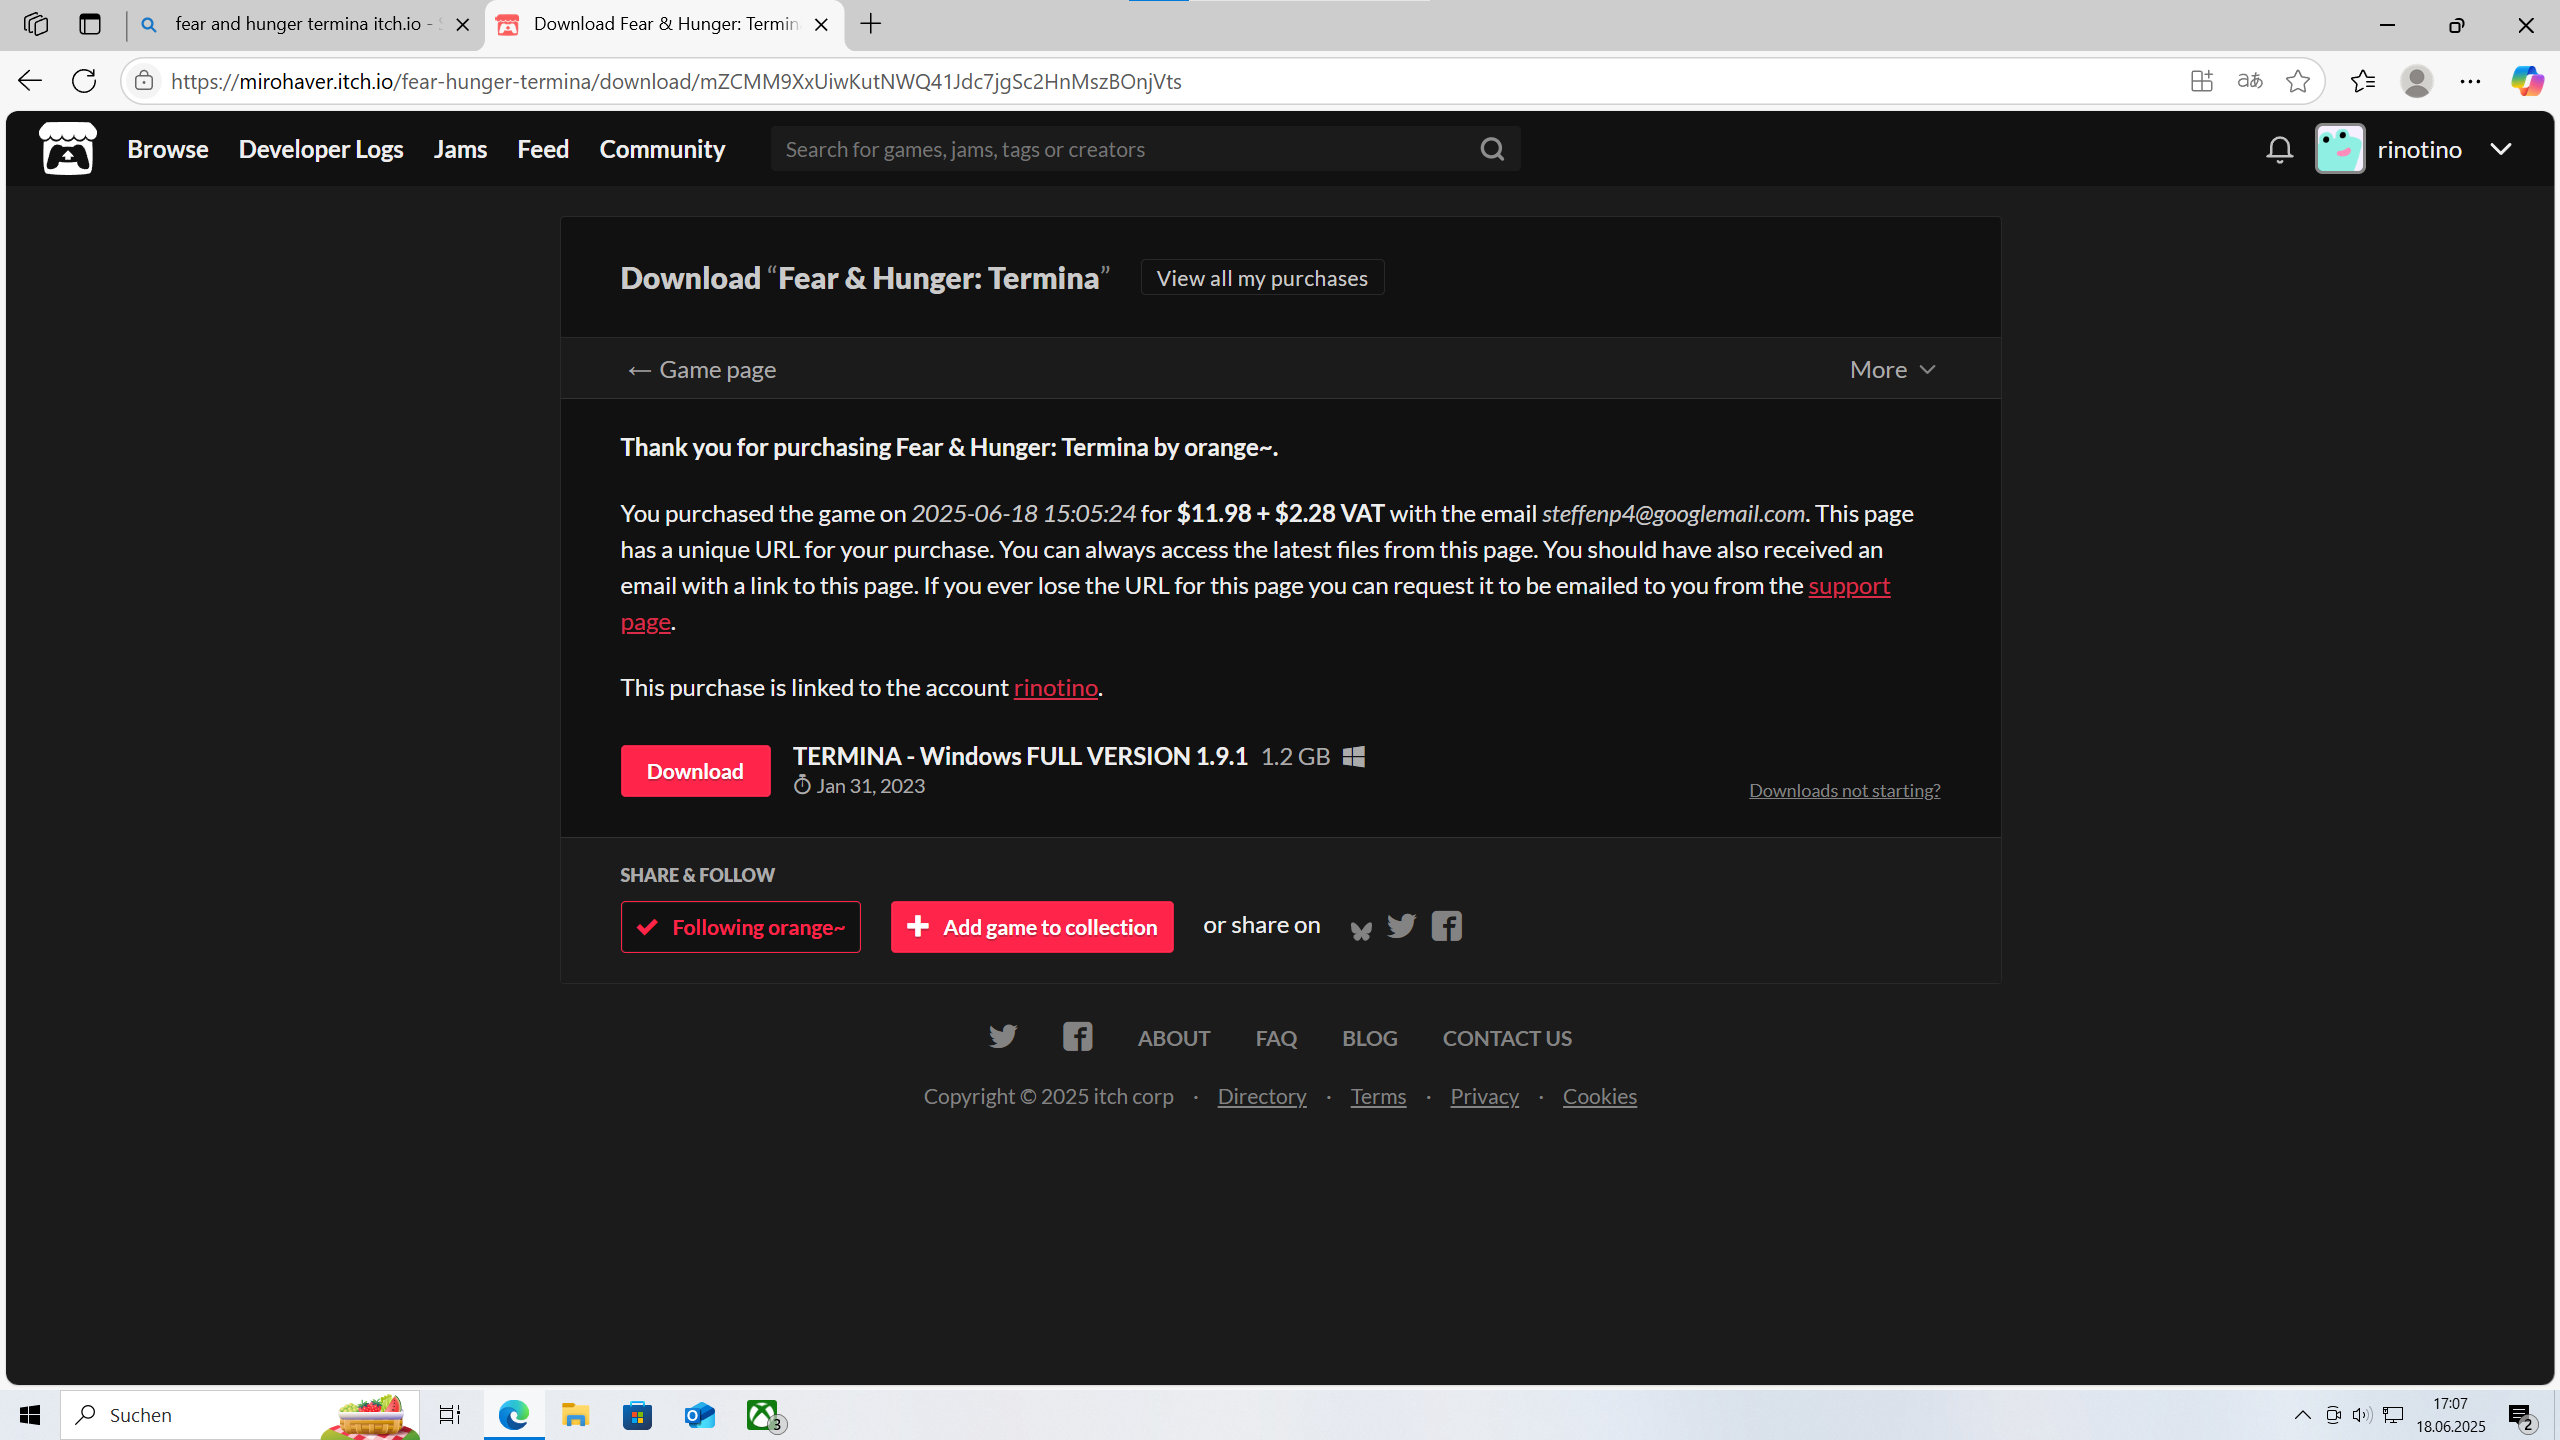Click the translate page icon
The image size is (2560, 1440).
tap(2249, 81)
